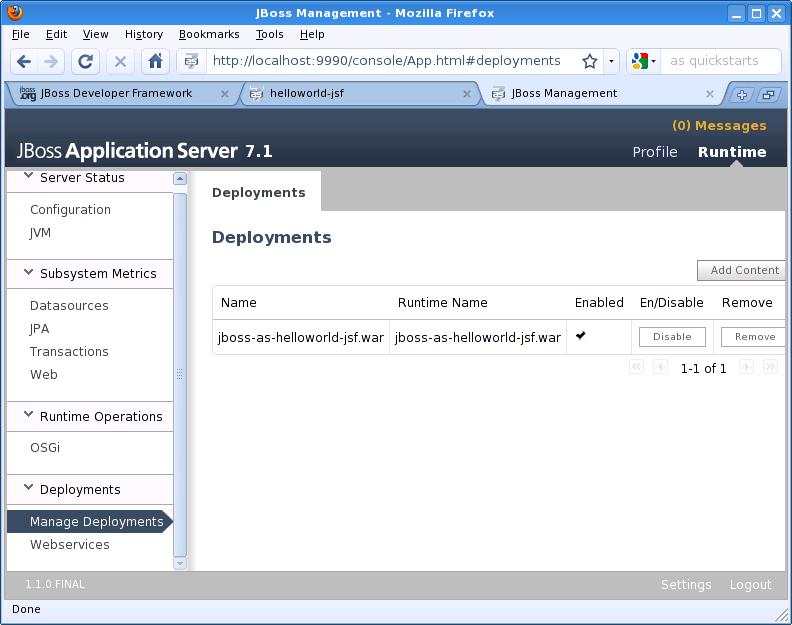Select the Deployments content tab

[259, 193]
